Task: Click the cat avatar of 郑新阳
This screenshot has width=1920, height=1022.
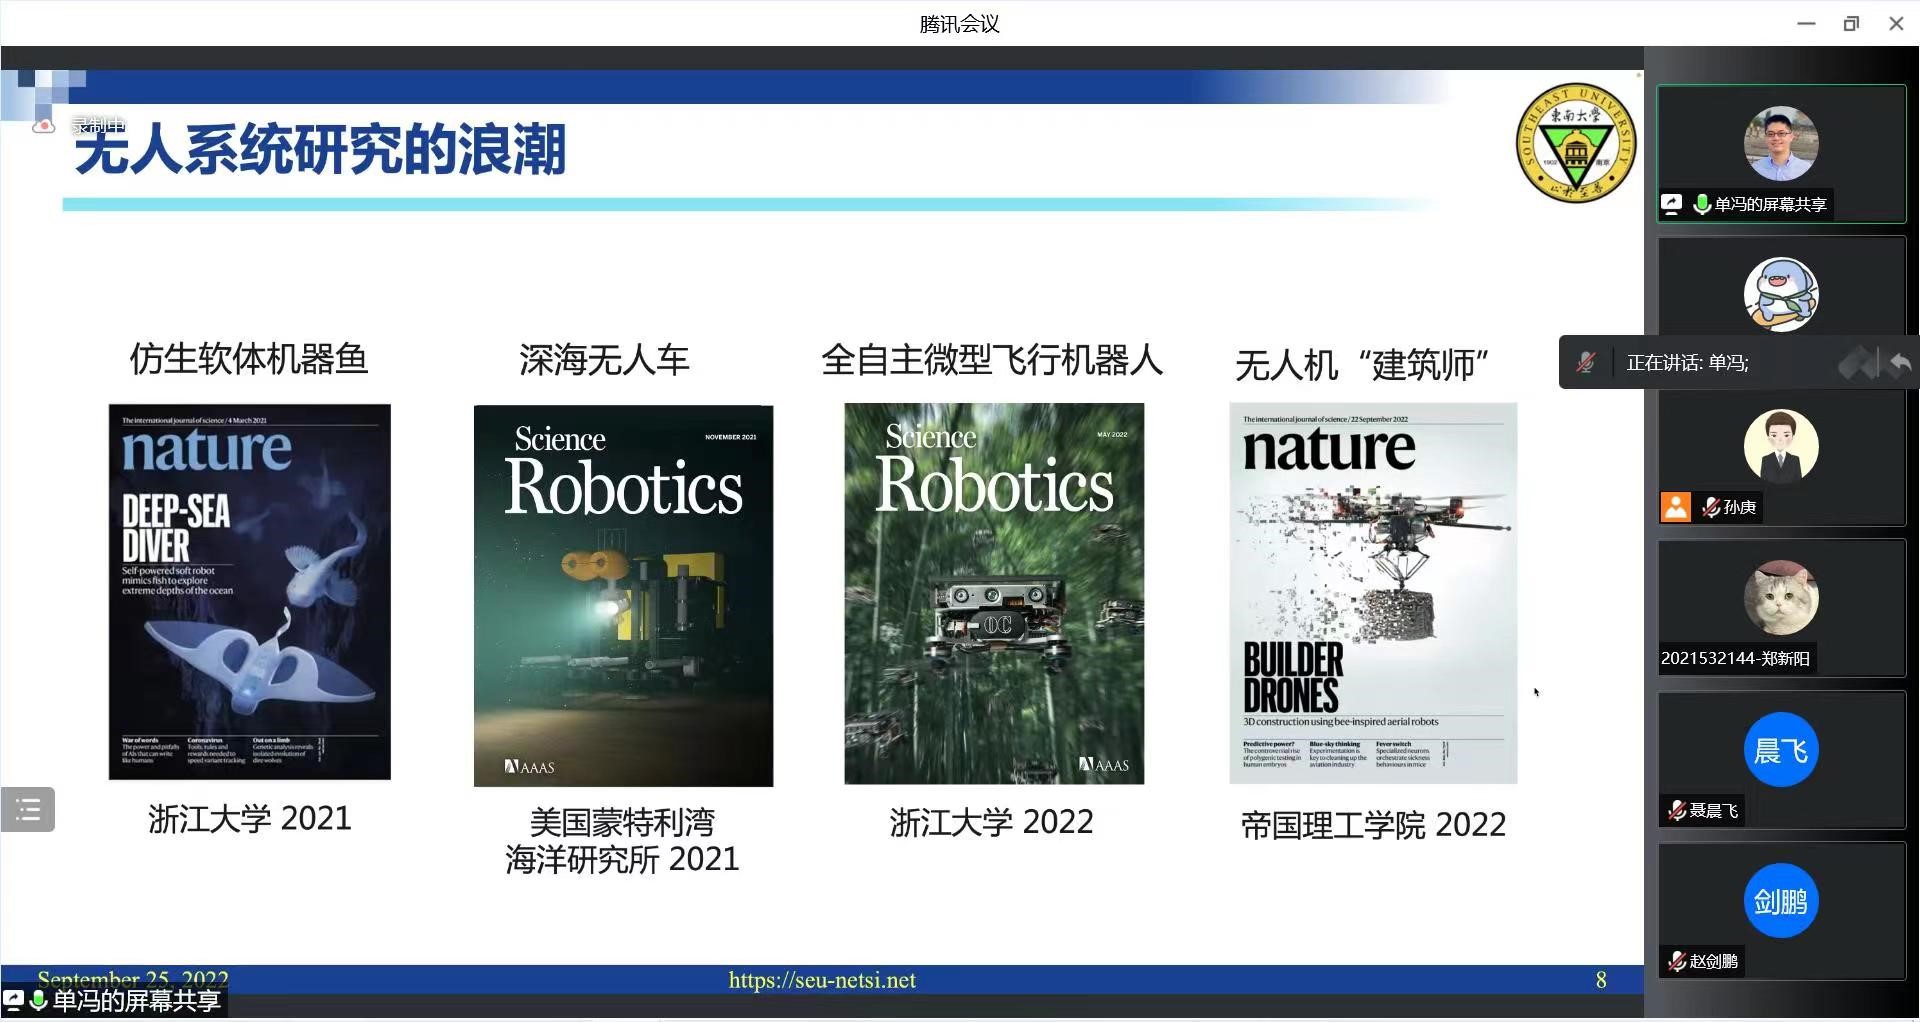Action: [x=1781, y=598]
